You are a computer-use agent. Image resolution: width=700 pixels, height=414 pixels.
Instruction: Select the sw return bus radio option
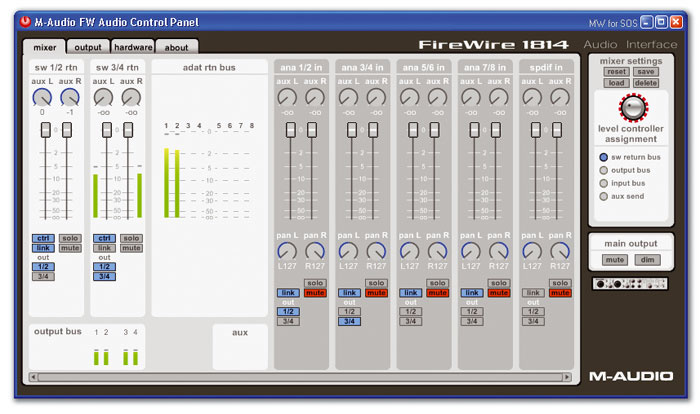pos(603,157)
